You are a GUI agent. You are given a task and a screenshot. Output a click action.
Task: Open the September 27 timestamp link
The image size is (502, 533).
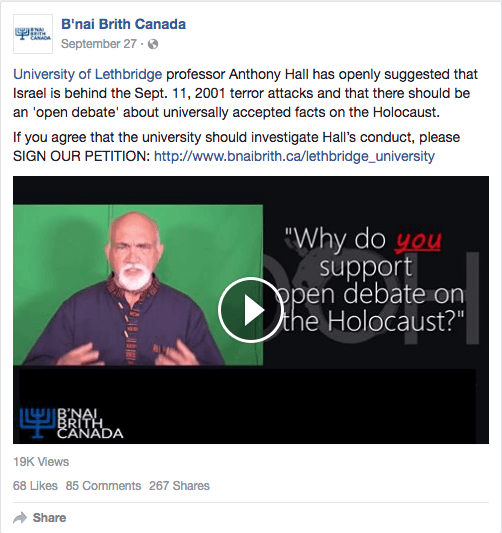point(99,44)
